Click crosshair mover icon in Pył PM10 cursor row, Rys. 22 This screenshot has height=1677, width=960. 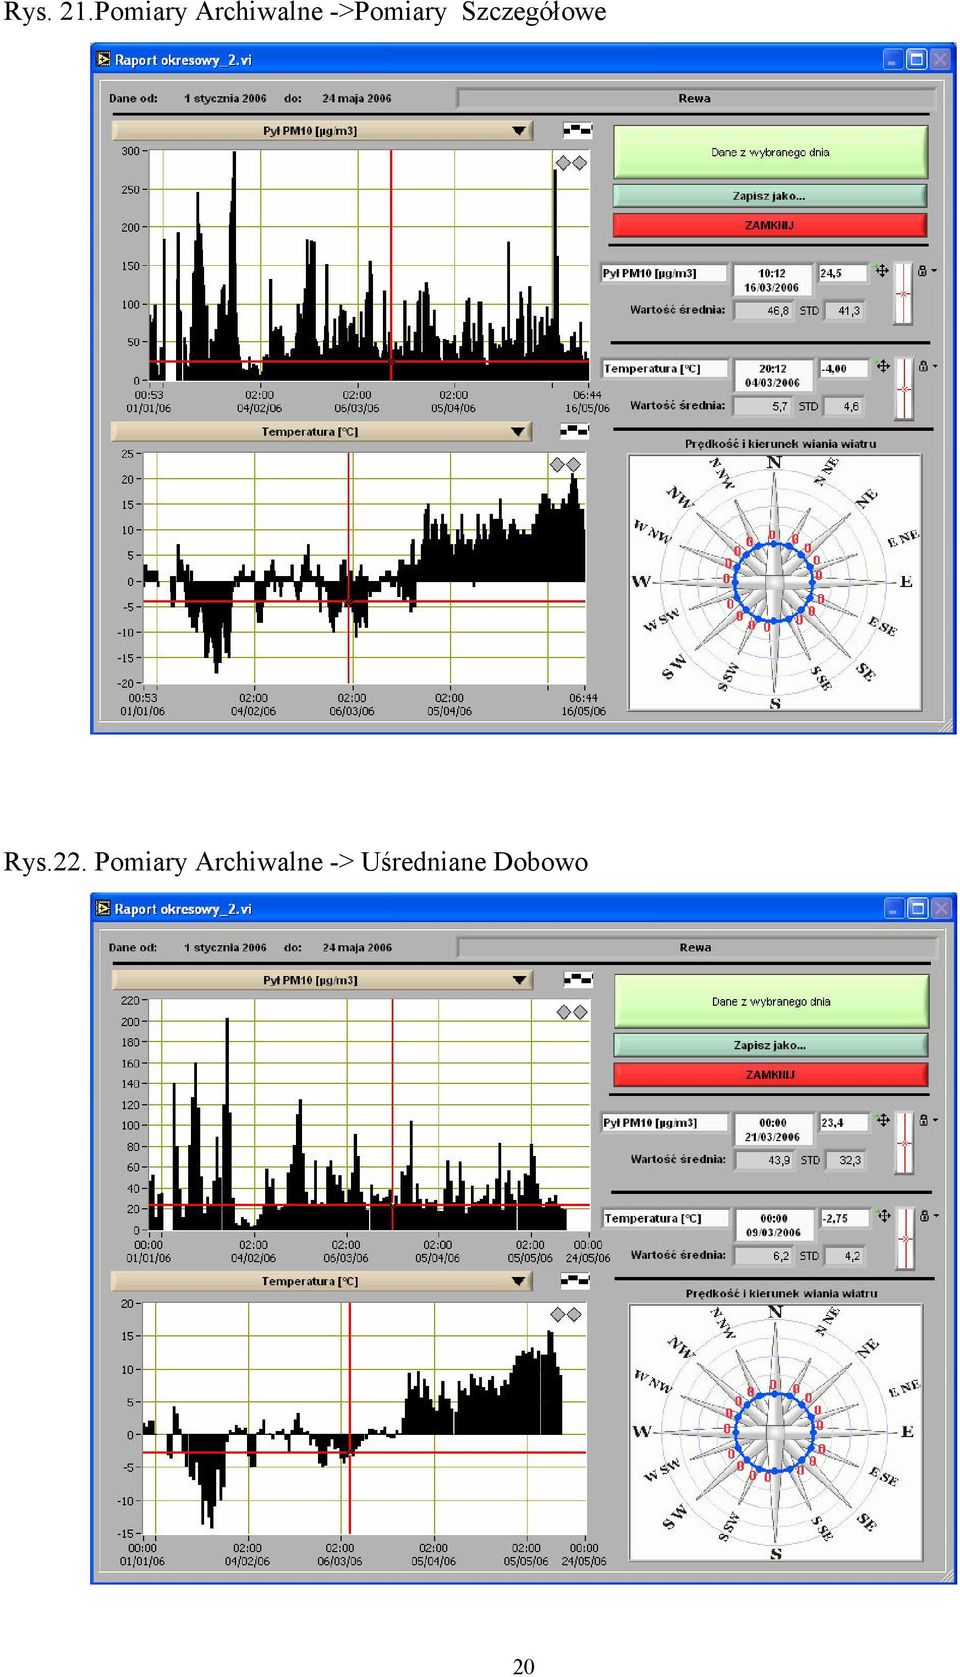[x=883, y=1120]
